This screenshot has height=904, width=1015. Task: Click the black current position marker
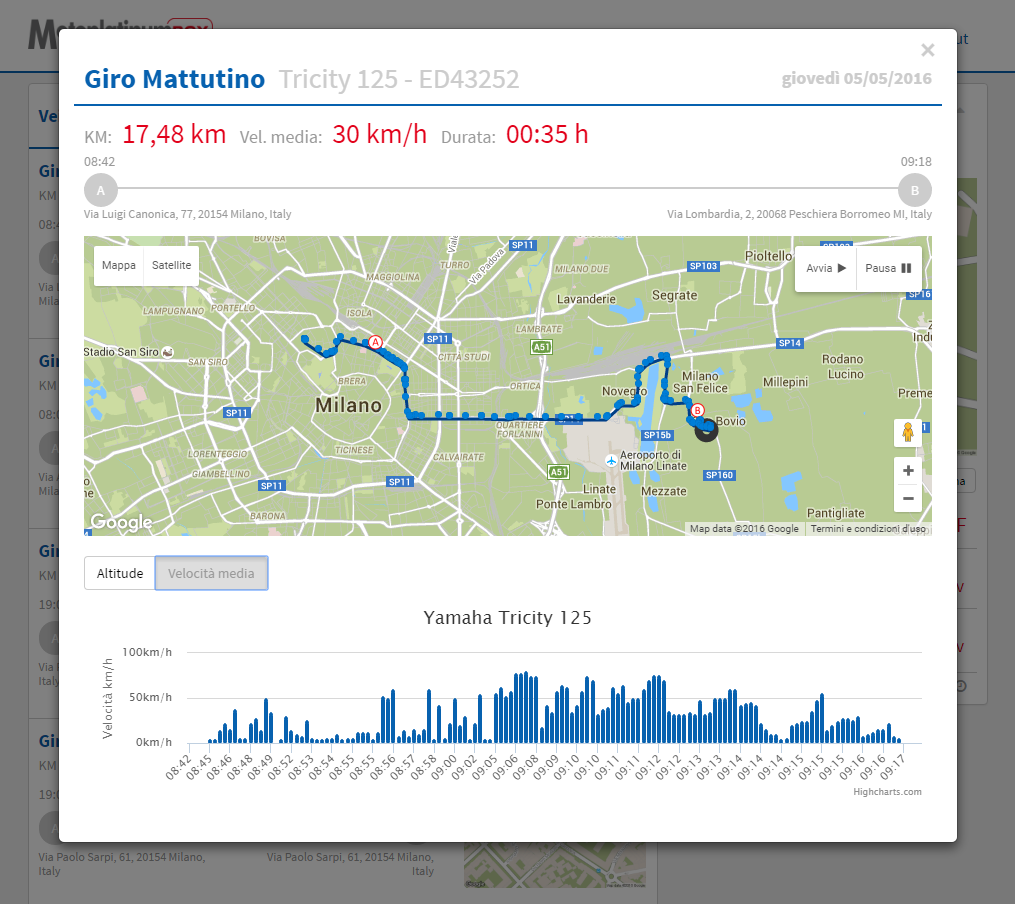[x=706, y=428]
